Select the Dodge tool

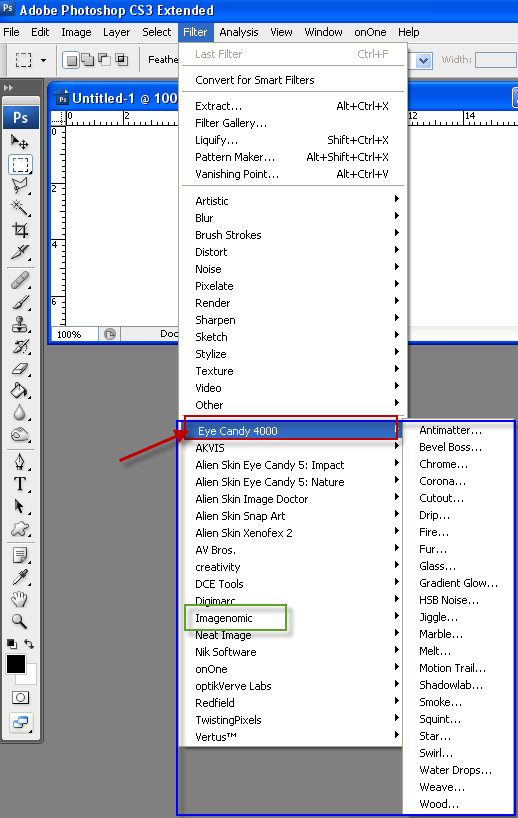tap(20, 435)
